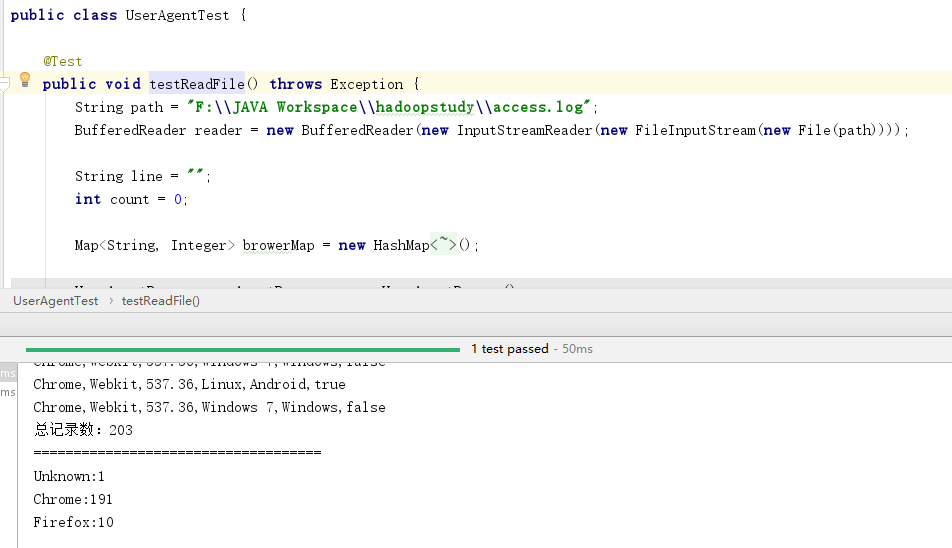Viewport: 952px width, 548px height.
Task: Select the upper 'ms' test tree entry
Action: point(8,373)
